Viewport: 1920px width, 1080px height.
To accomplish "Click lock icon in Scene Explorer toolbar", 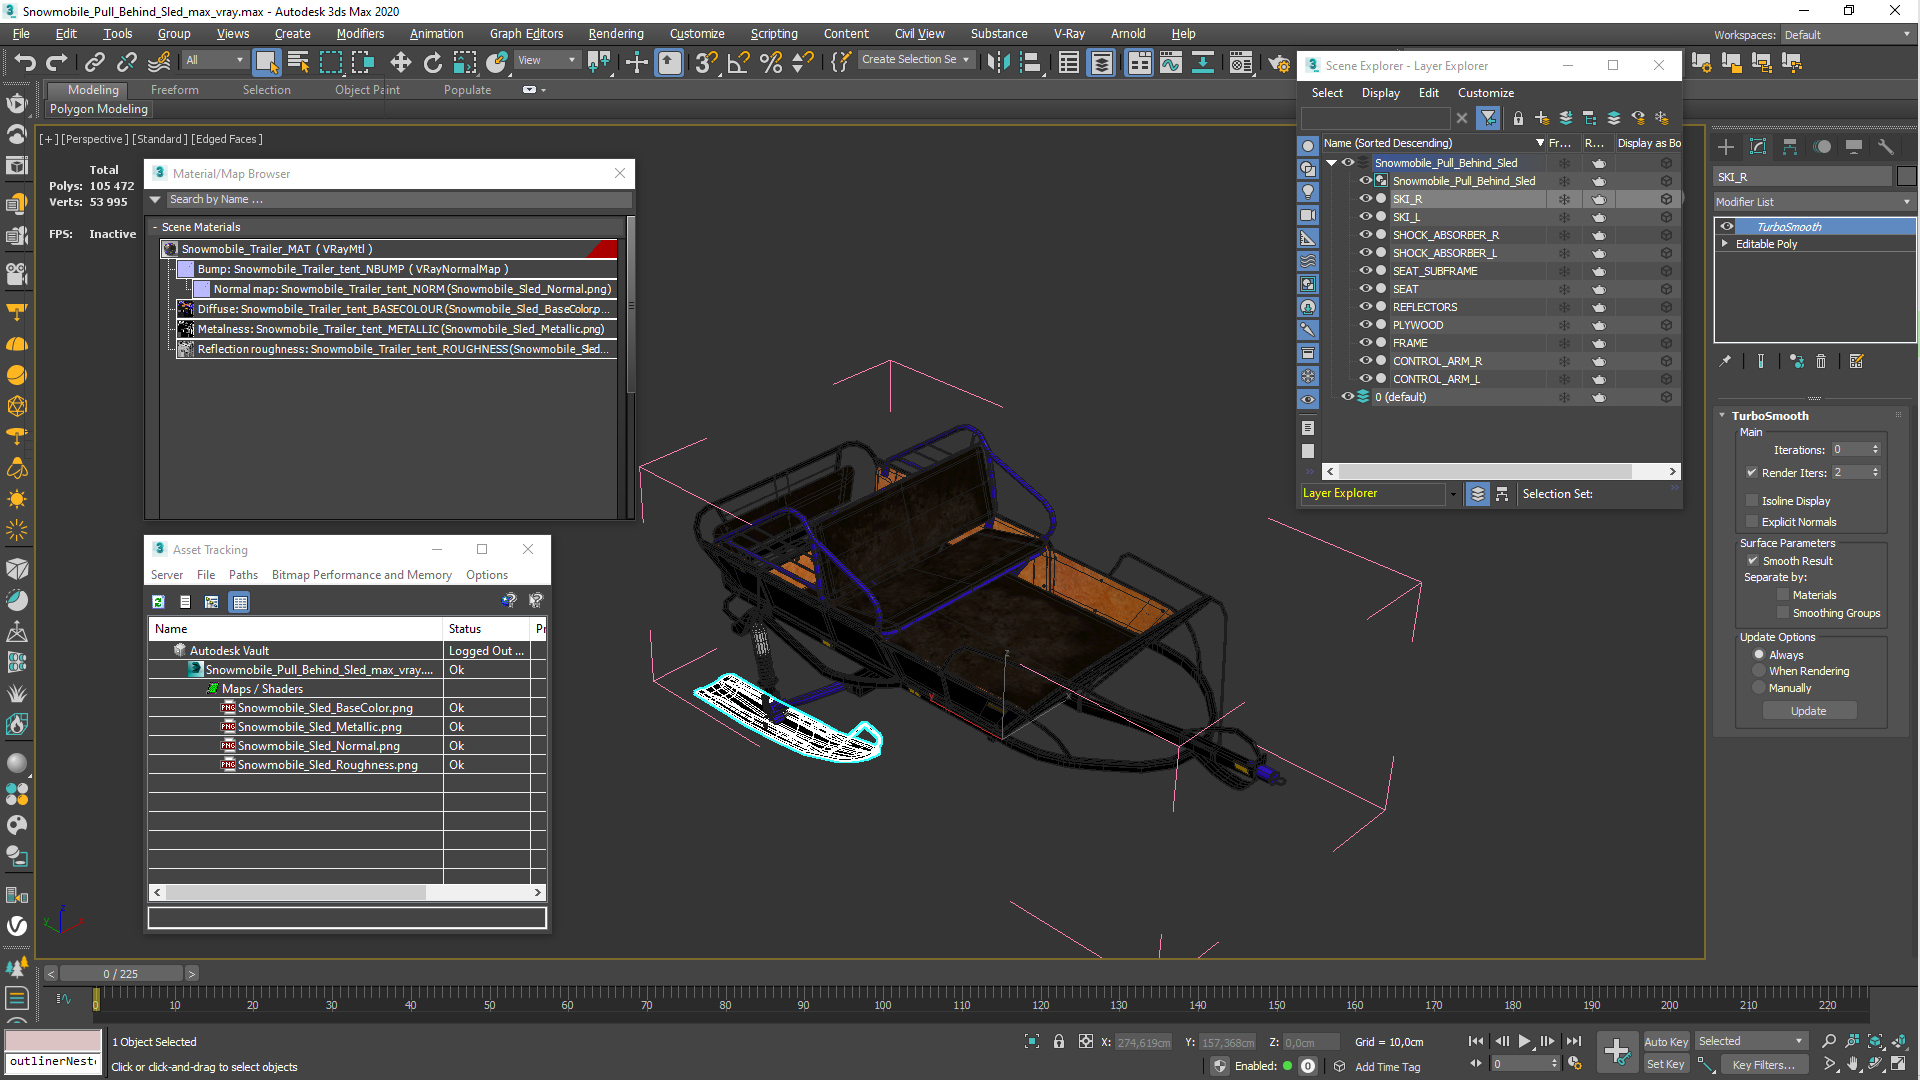I will click(1518, 118).
